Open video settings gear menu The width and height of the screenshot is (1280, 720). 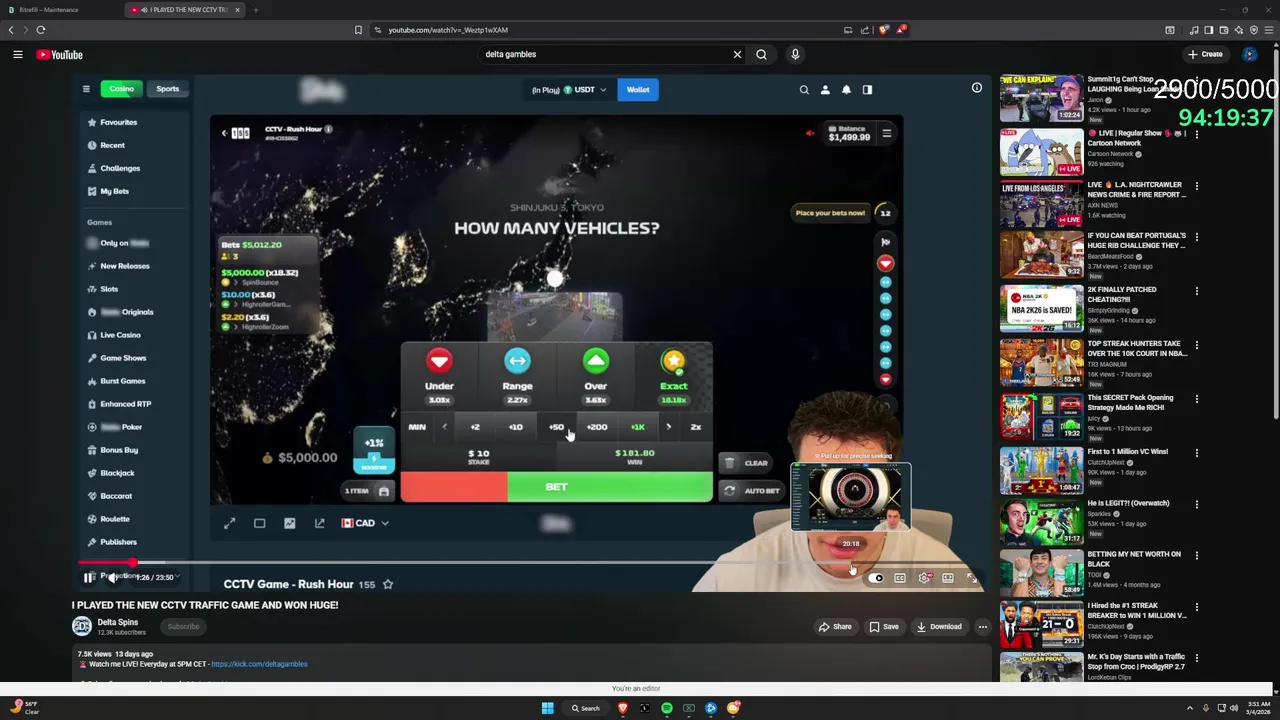[x=923, y=578]
